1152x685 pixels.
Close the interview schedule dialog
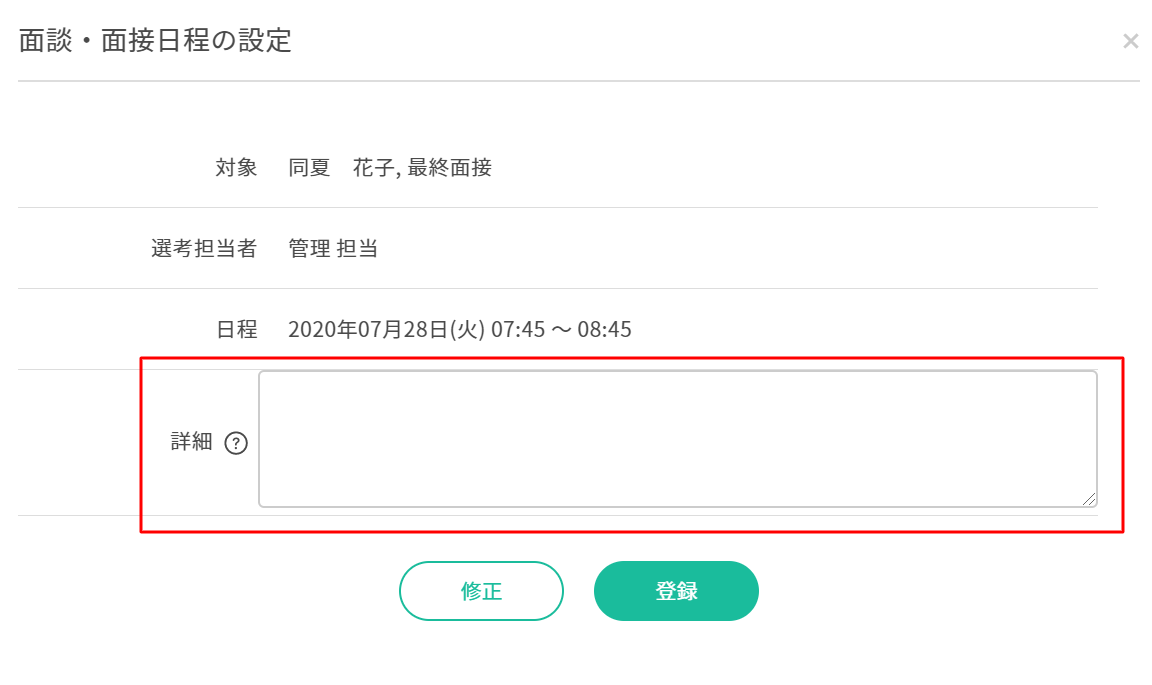[x=1130, y=41]
